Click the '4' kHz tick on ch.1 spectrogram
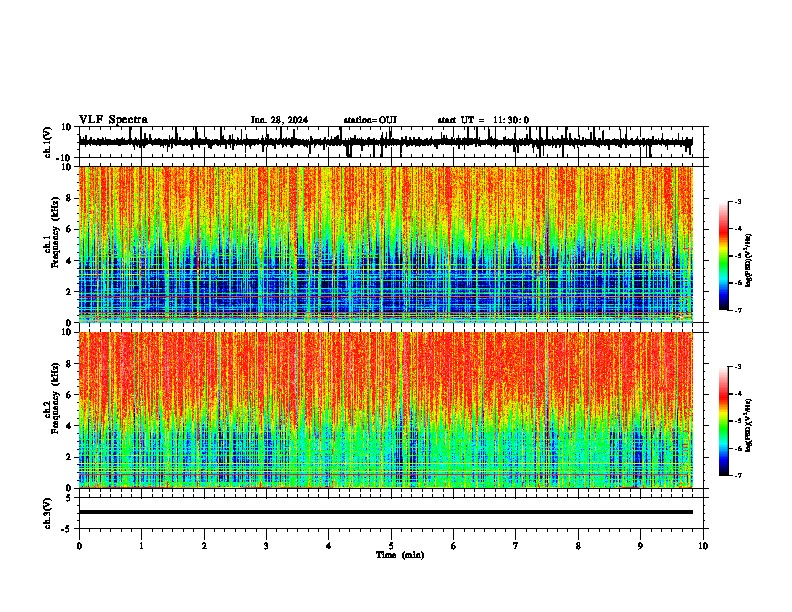Image resolution: width=792 pixels, height=612 pixels. (x=70, y=261)
